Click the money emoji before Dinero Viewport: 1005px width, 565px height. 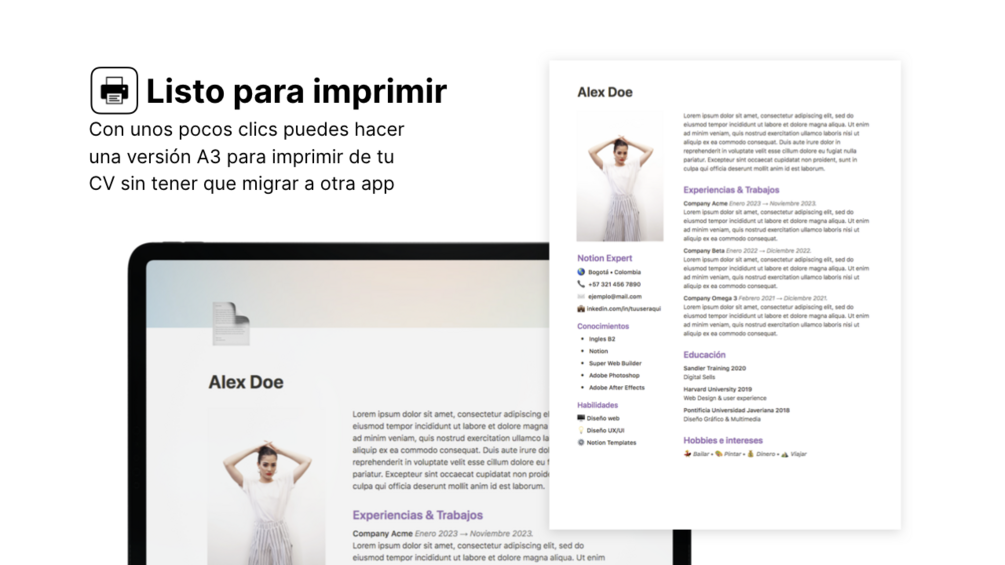(751, 454)
